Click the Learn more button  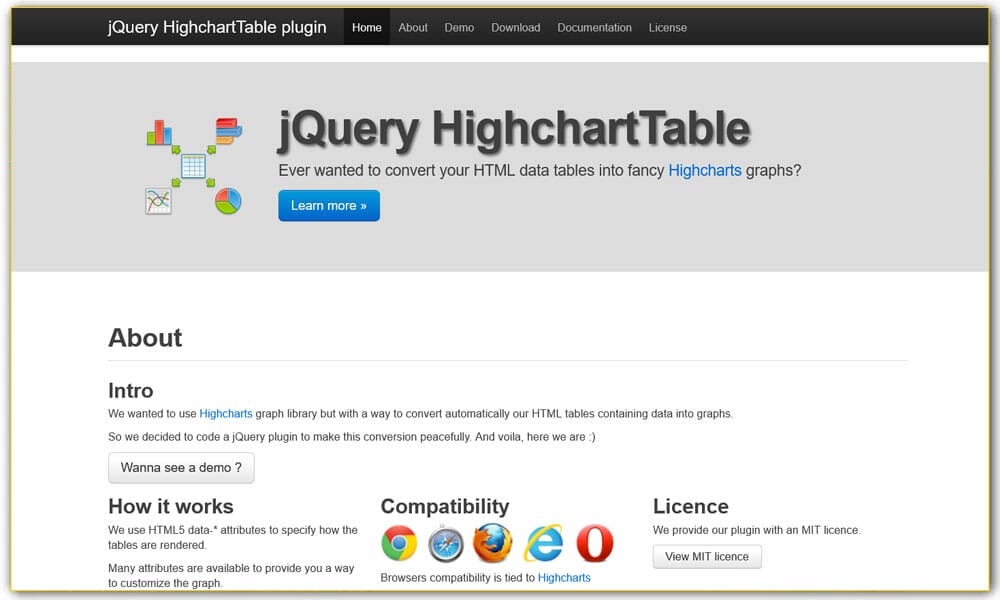[329, 205]
